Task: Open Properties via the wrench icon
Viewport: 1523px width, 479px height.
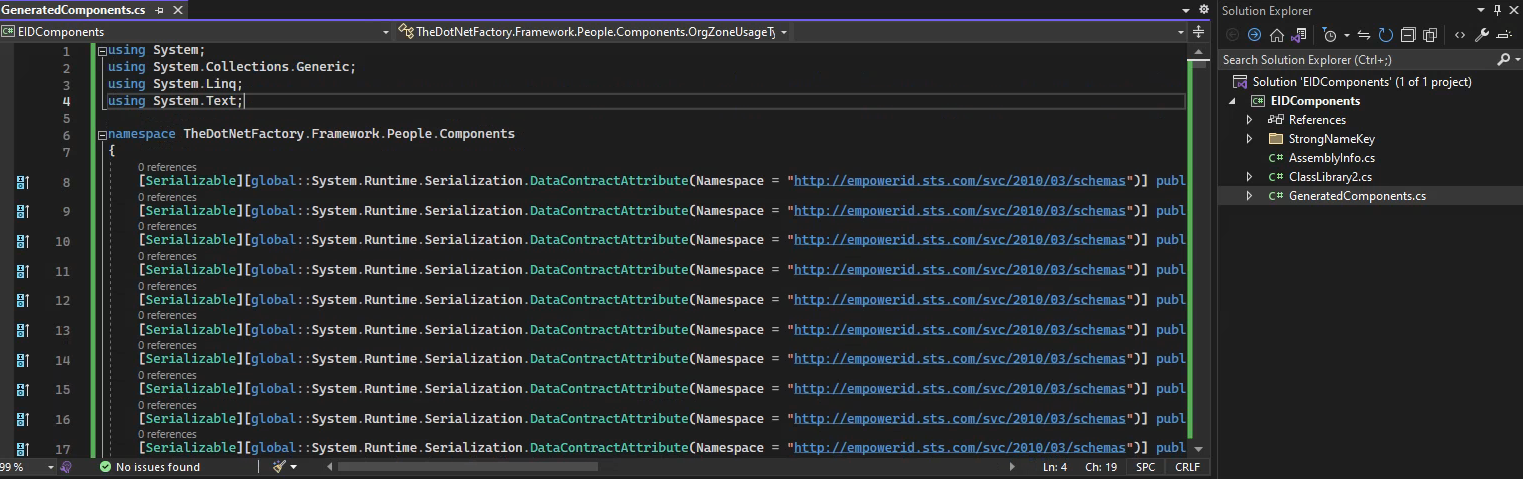Action: point(1482,34)
